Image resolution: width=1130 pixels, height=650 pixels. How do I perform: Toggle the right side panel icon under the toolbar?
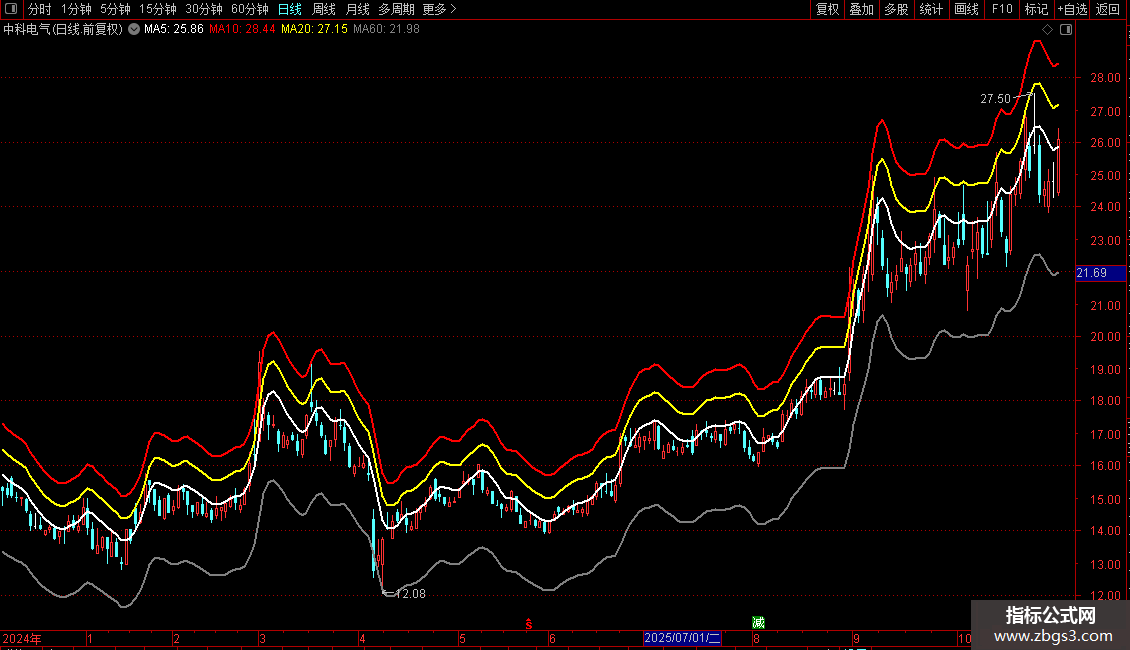1066,30
